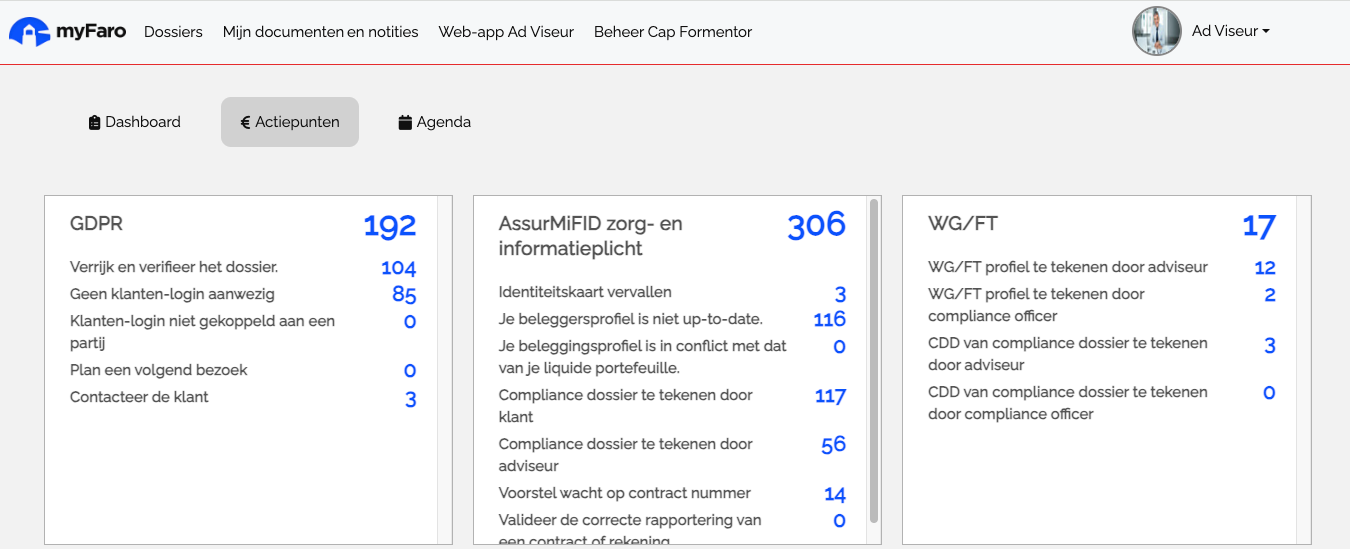Open Beheer Cap Formentor menu item
The image size is (1350, 549).
[673, 32]
